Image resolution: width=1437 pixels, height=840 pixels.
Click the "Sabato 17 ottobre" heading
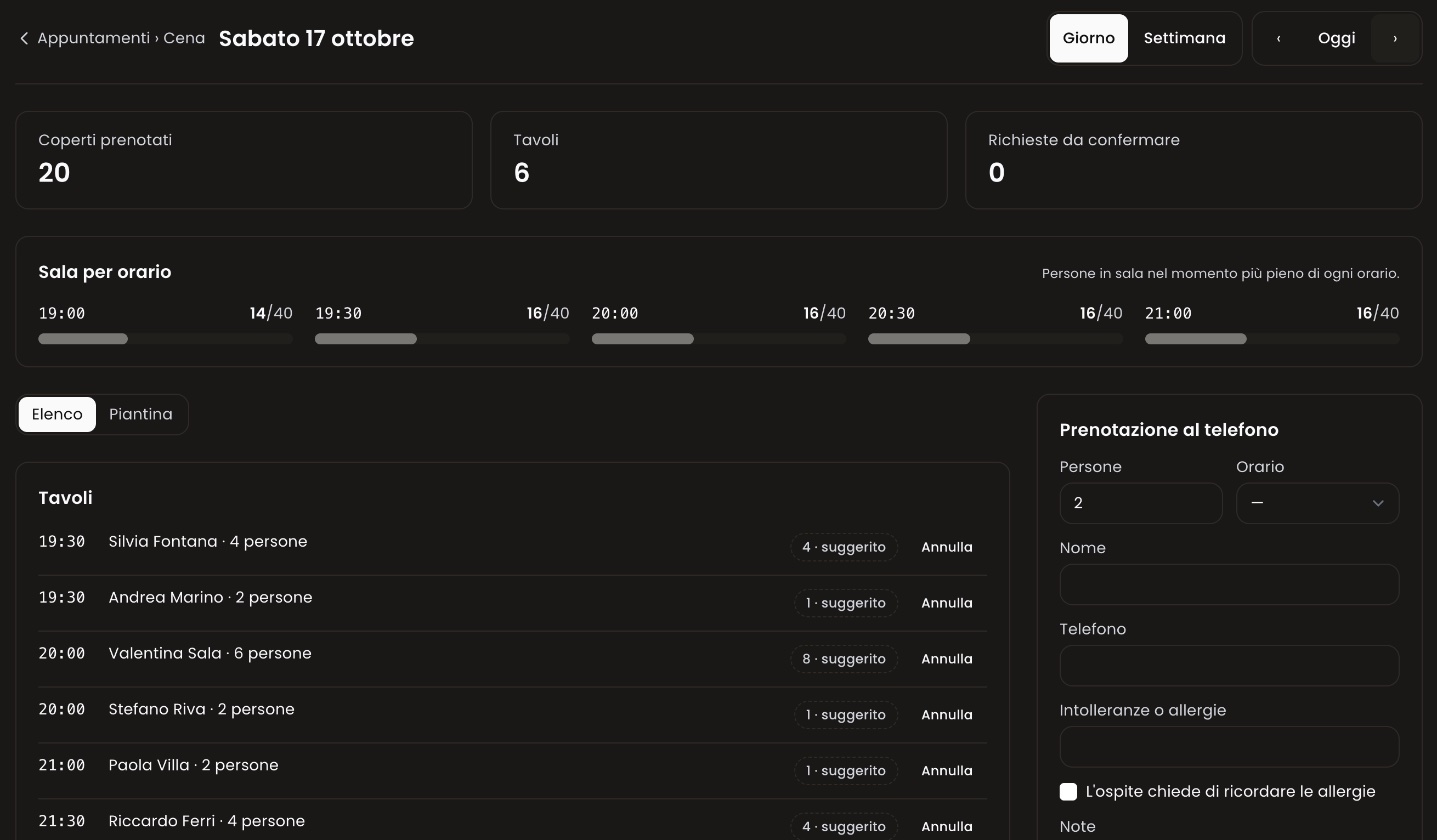pyautogui.click(x=316, y=38)
